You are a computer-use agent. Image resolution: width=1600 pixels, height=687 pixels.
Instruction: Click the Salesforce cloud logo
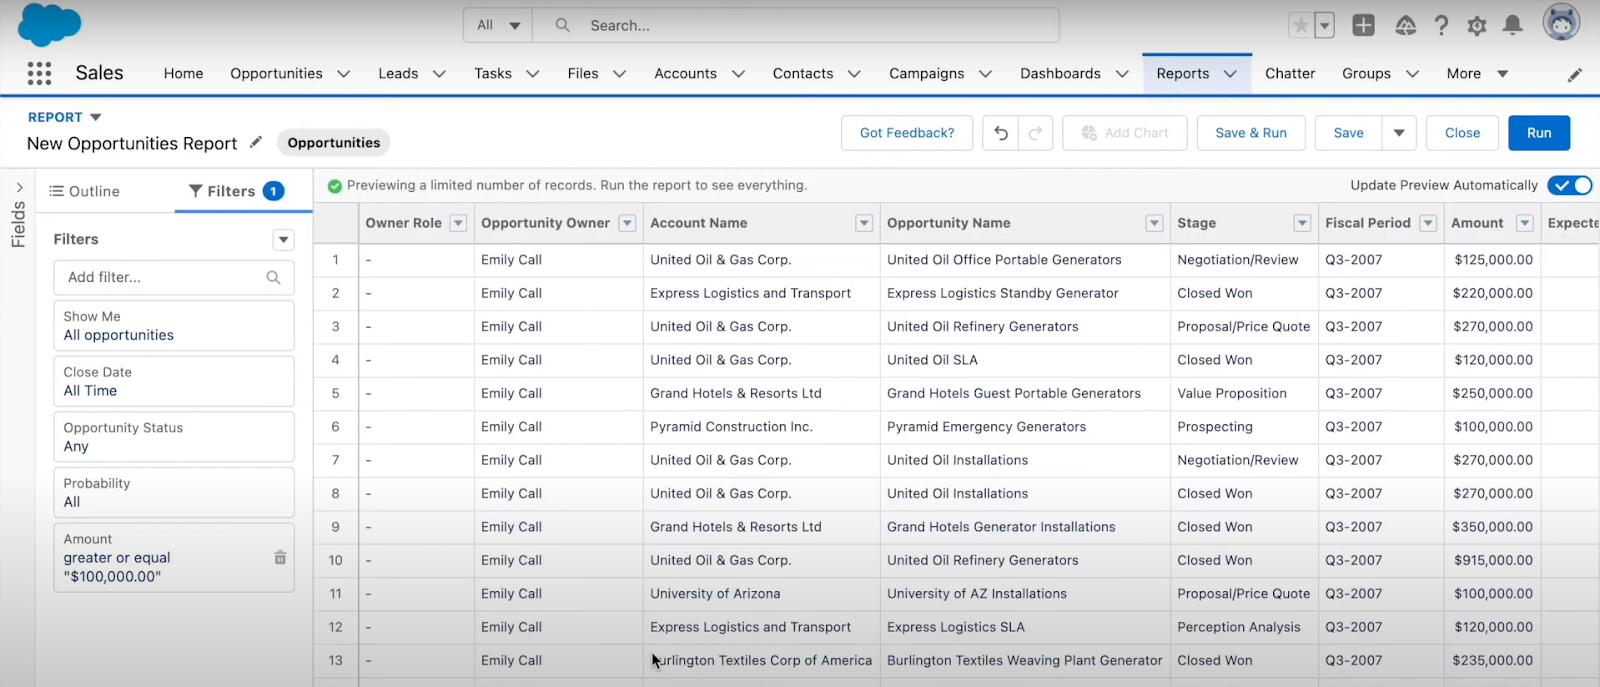point(49,24)
